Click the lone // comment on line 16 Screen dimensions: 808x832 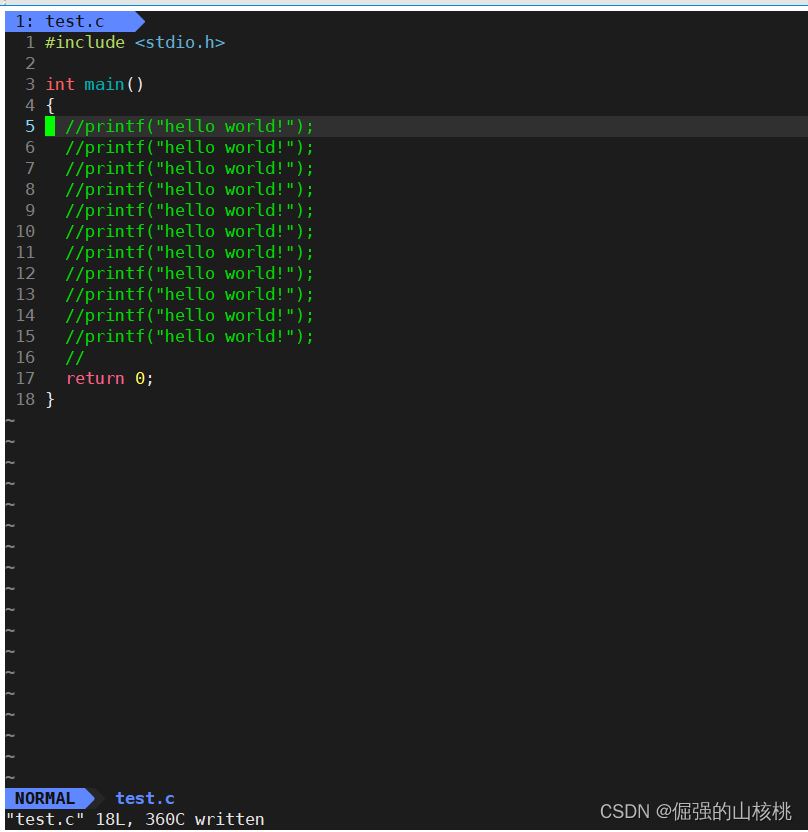point(75,358)
